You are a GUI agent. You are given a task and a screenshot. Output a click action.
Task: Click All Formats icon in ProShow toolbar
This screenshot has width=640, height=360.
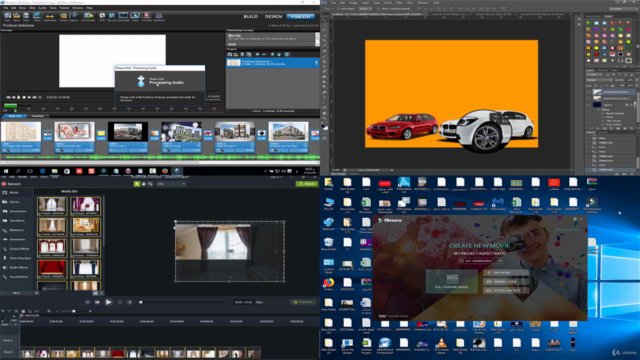coord(88,16)
